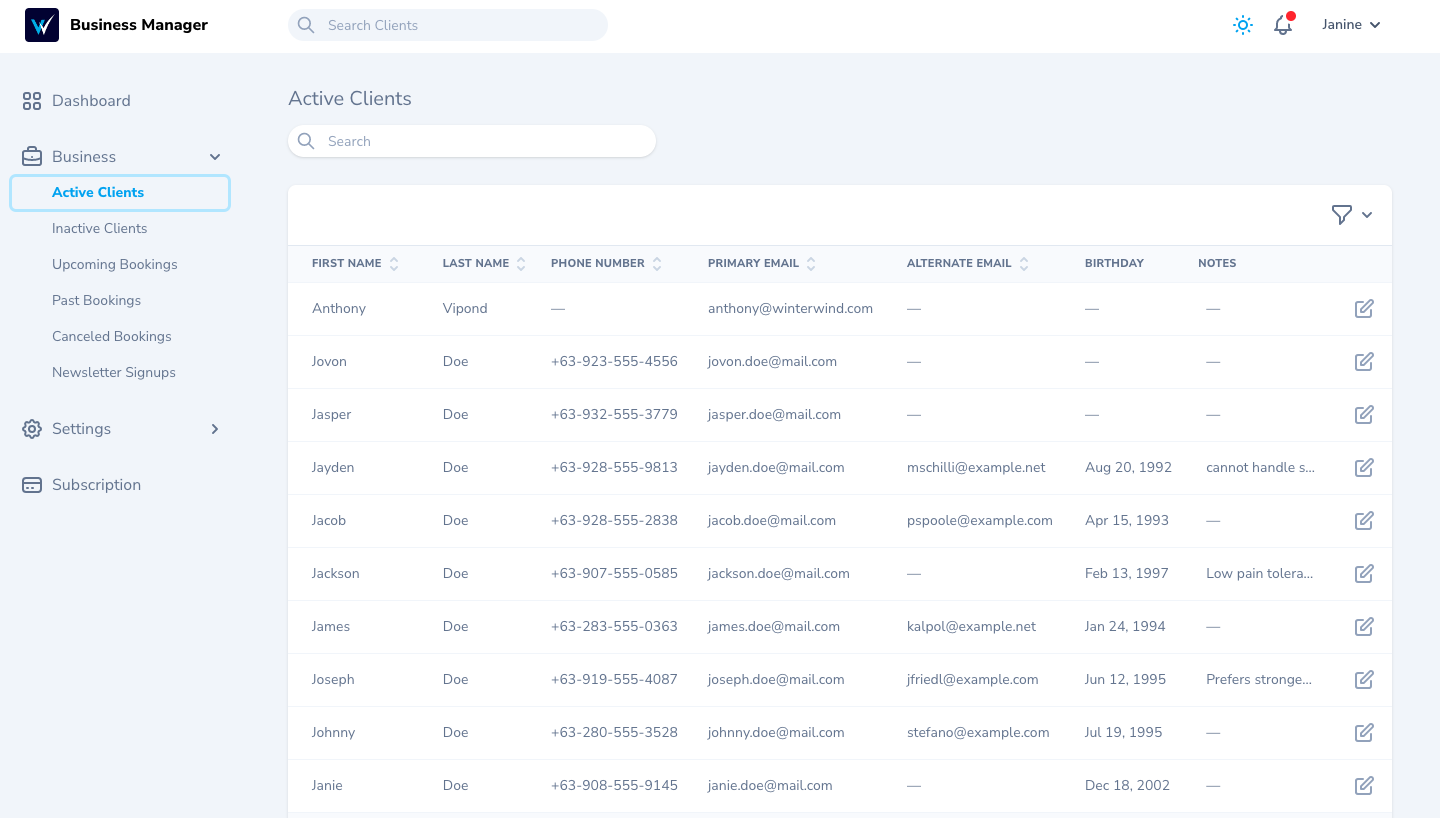
Task: Open the notifications bell
Action: [1283, 25]
